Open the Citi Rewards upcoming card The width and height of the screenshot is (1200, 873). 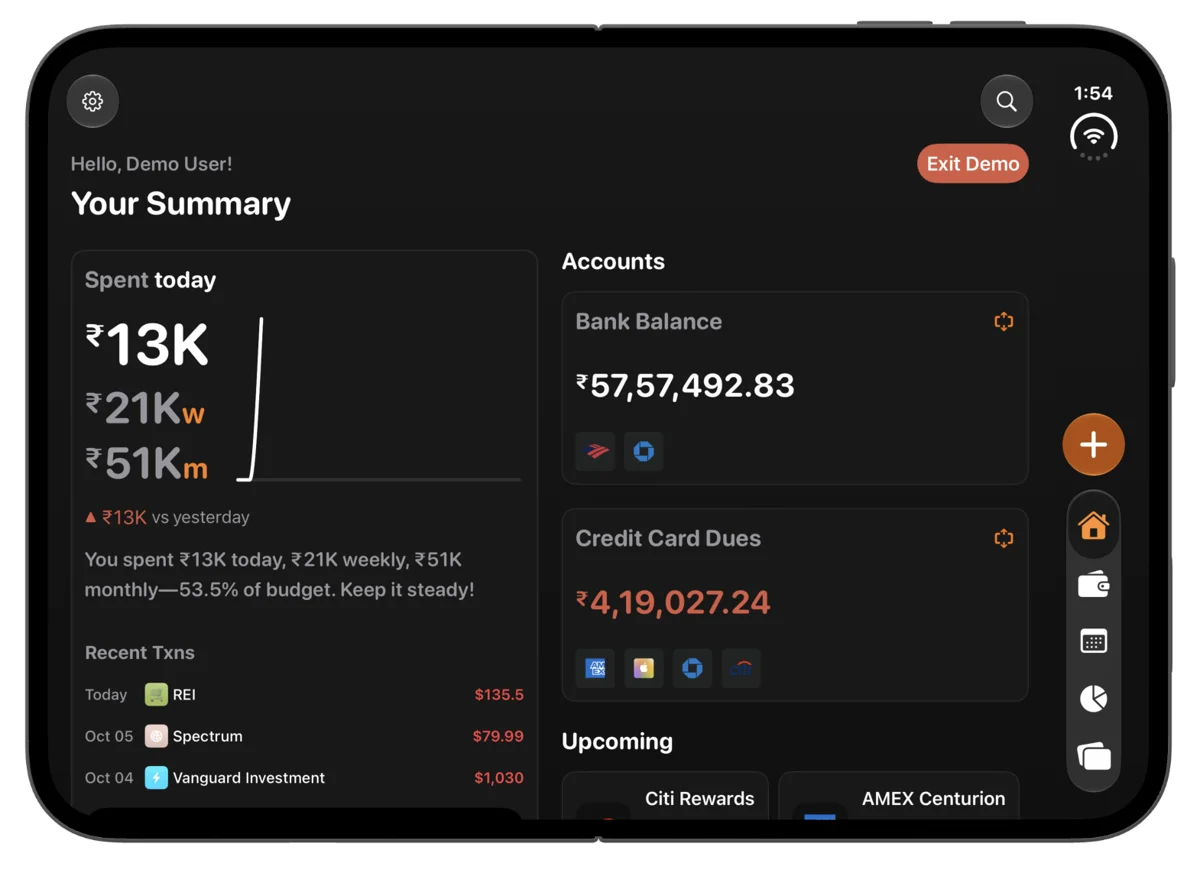[665, 796]
